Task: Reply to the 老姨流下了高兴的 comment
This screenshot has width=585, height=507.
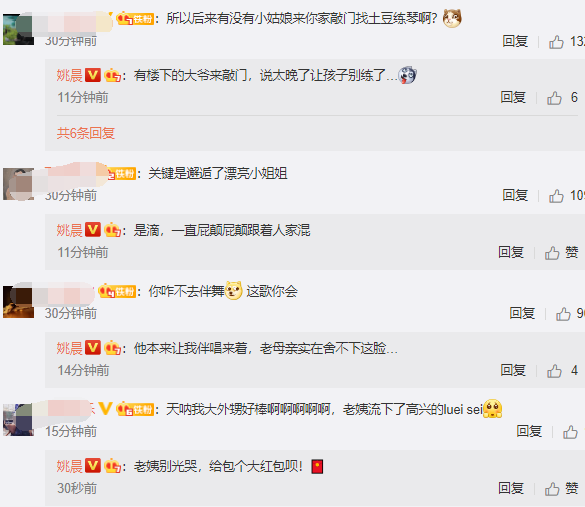Action: [x=529, y=431]
